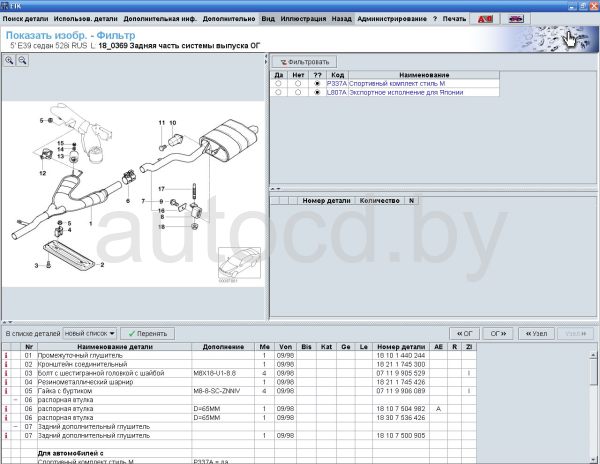
Task: Click info icon for row 02 Кронштейн соединительный
Action: click(6, 364)
